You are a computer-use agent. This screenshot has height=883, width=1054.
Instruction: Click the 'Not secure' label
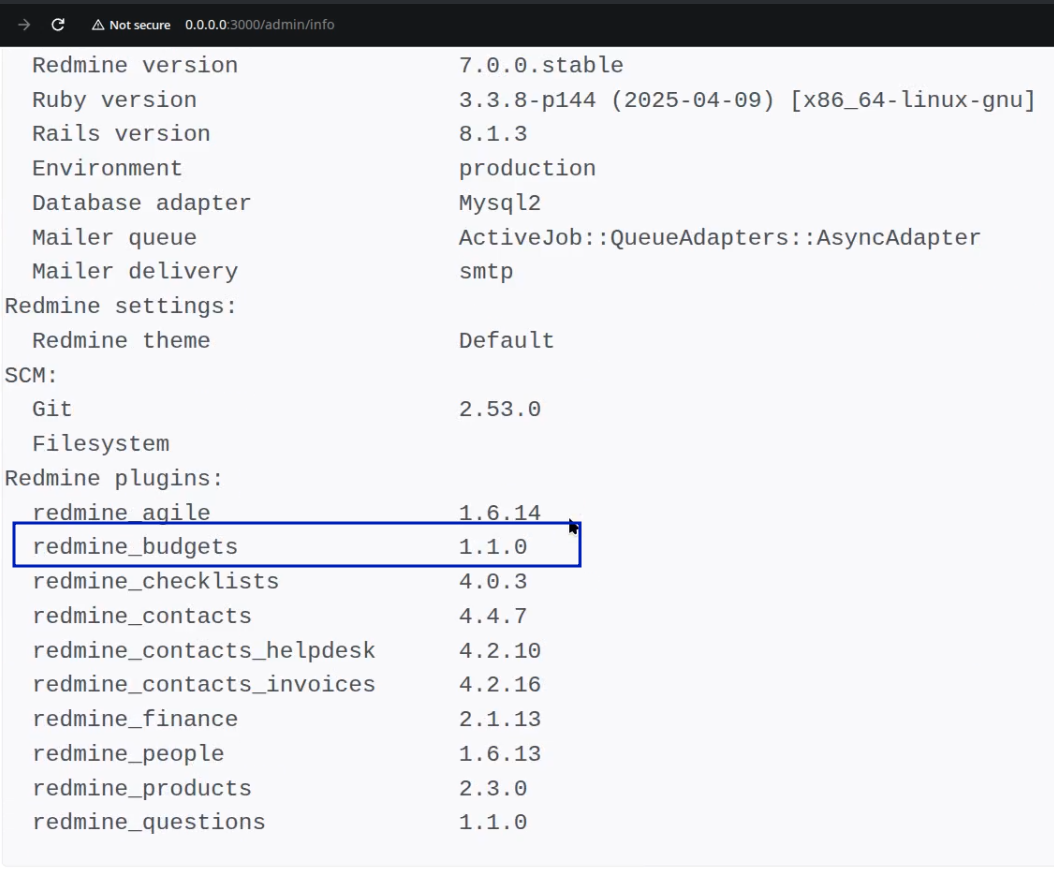click(140, 25)
